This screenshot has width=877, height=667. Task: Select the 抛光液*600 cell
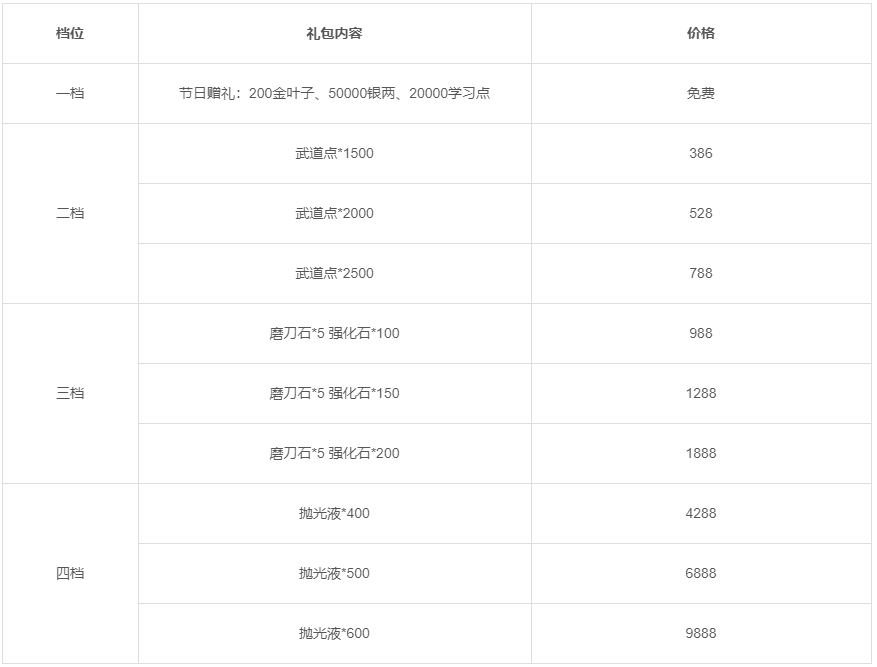click(x=334, y=633)
